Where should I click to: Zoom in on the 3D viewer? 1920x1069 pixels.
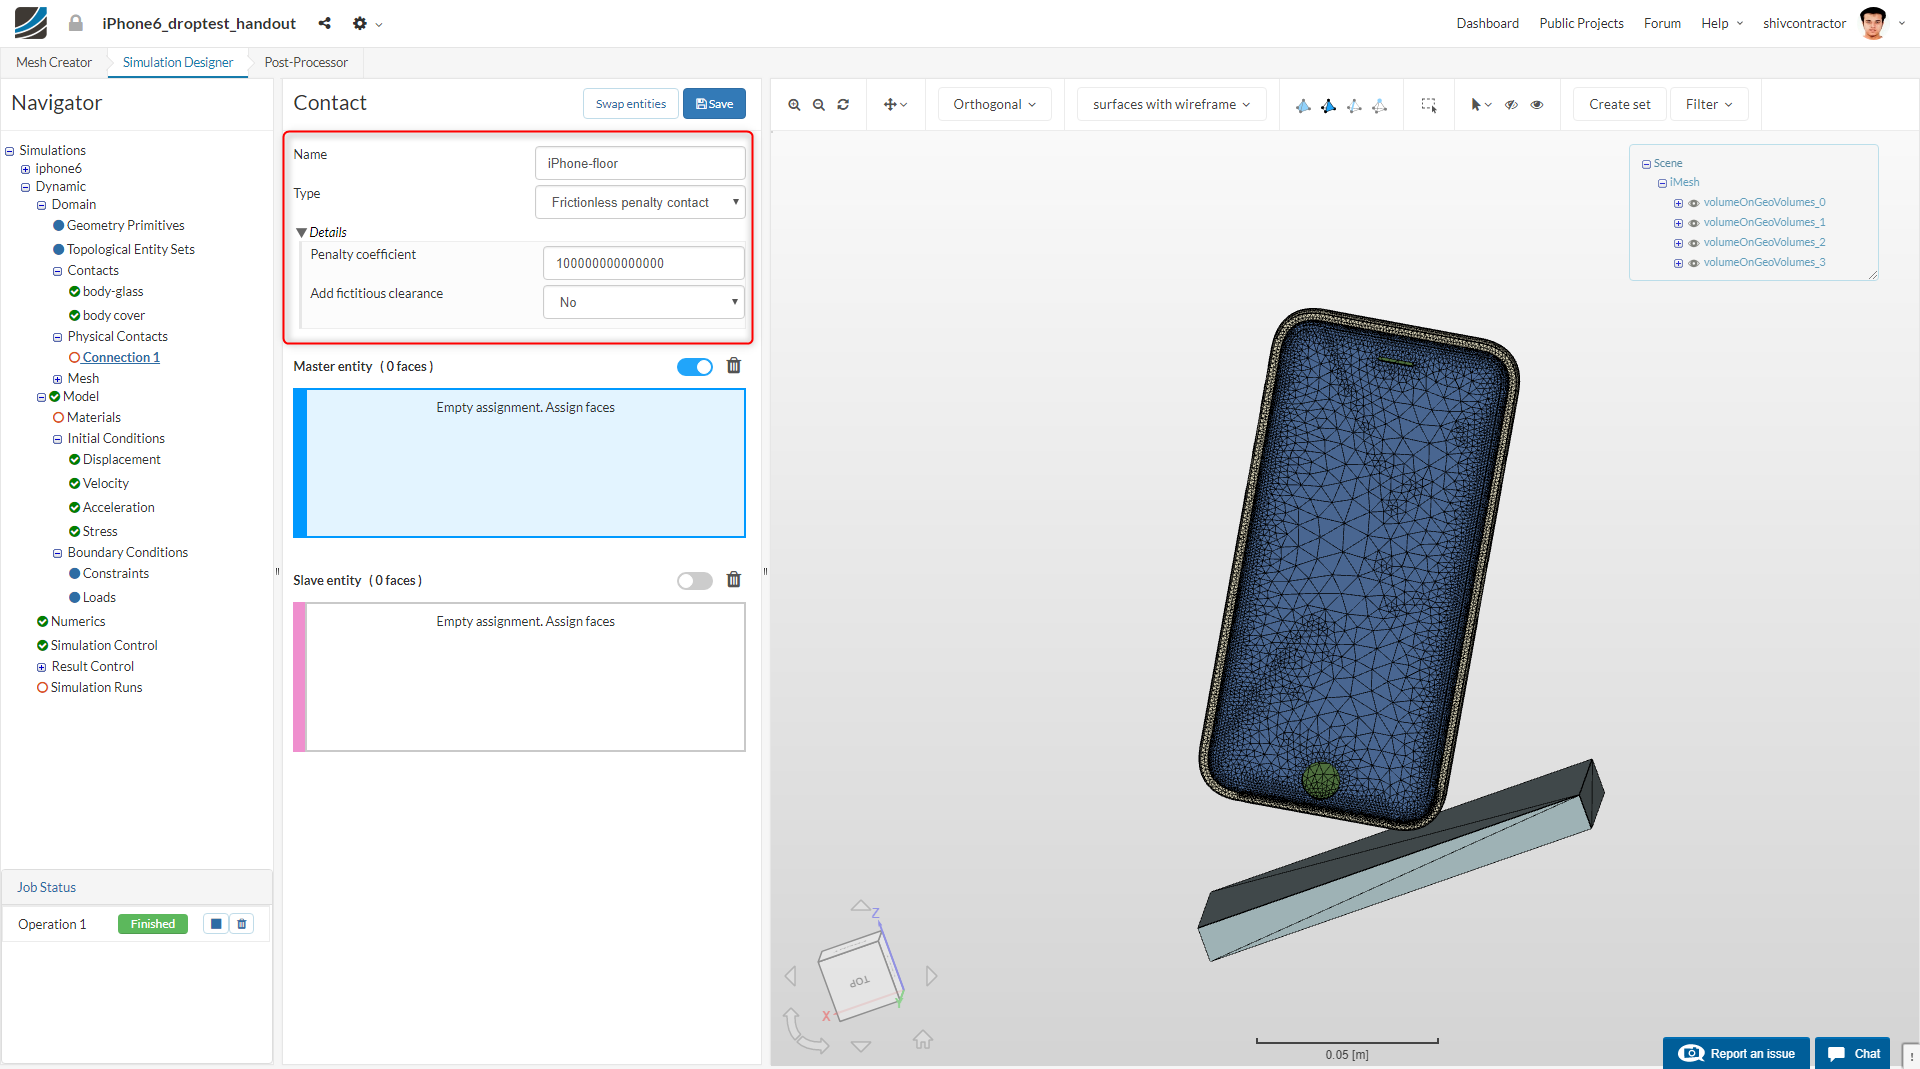click(x=794, y=104)
